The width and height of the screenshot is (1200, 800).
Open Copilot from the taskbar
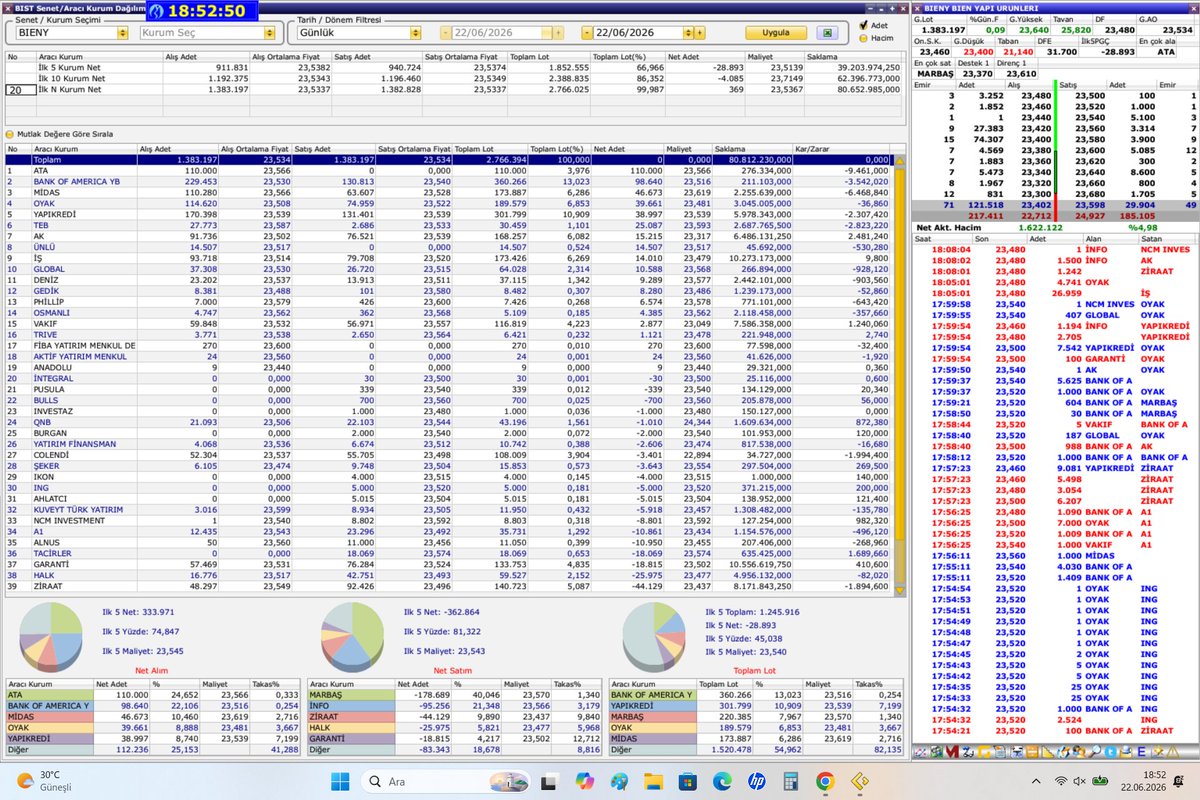pyautogui.click(x=584, y=780)
